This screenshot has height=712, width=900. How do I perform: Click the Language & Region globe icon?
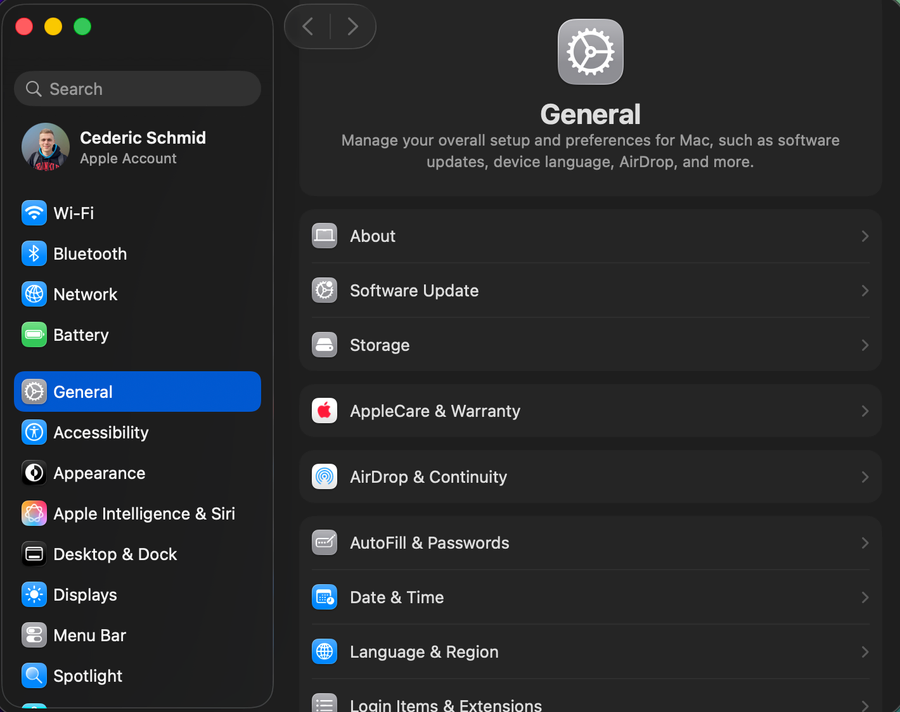tap(324, 652)
